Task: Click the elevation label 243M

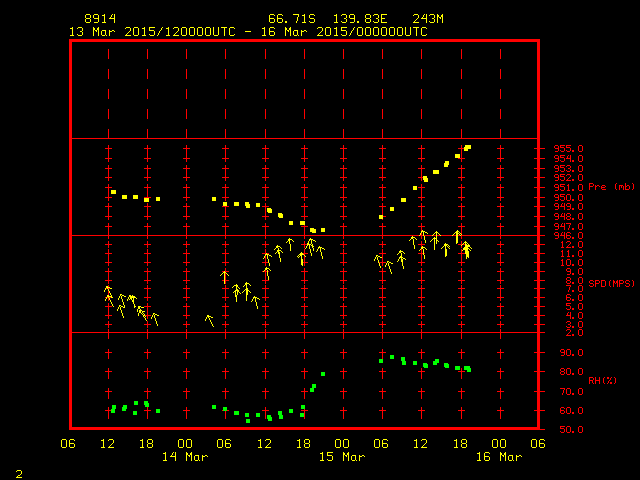Action: [428, 19]
